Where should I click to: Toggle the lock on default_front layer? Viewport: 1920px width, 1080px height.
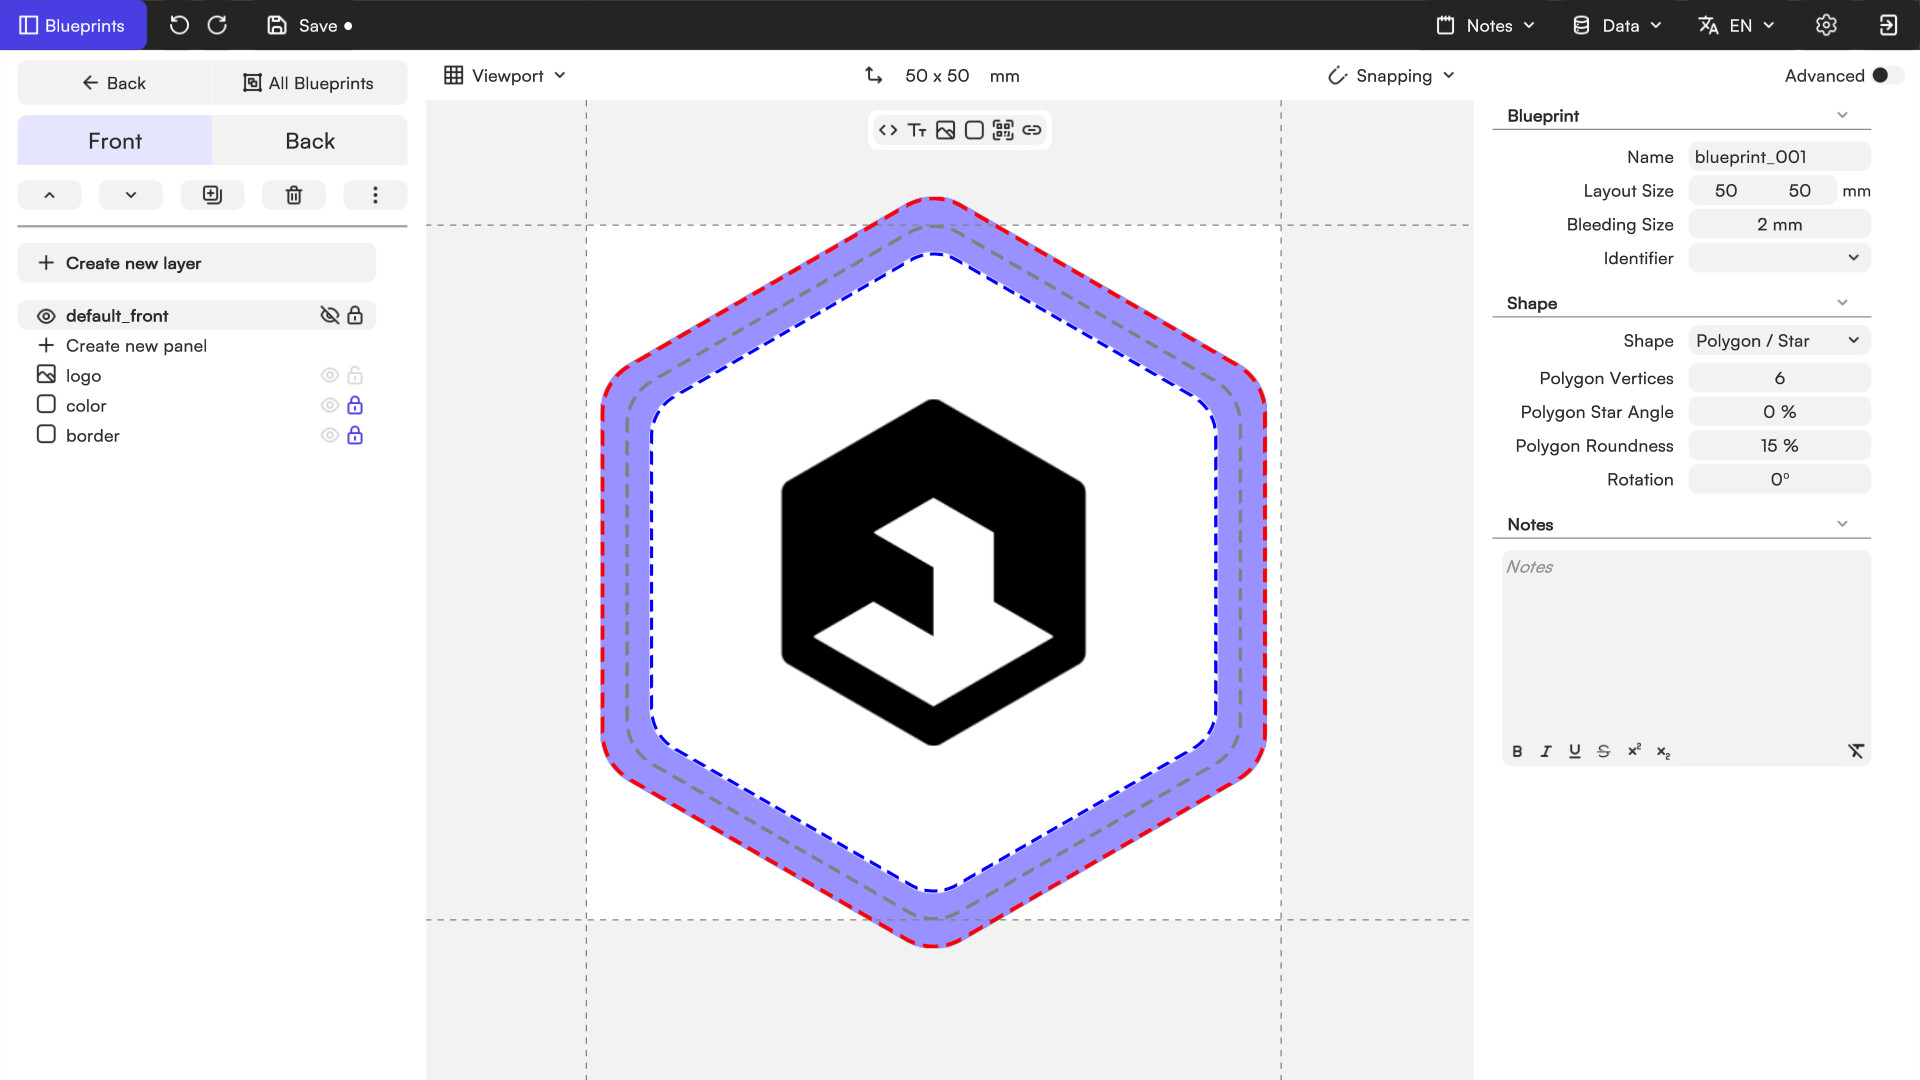tap(355, 315)
